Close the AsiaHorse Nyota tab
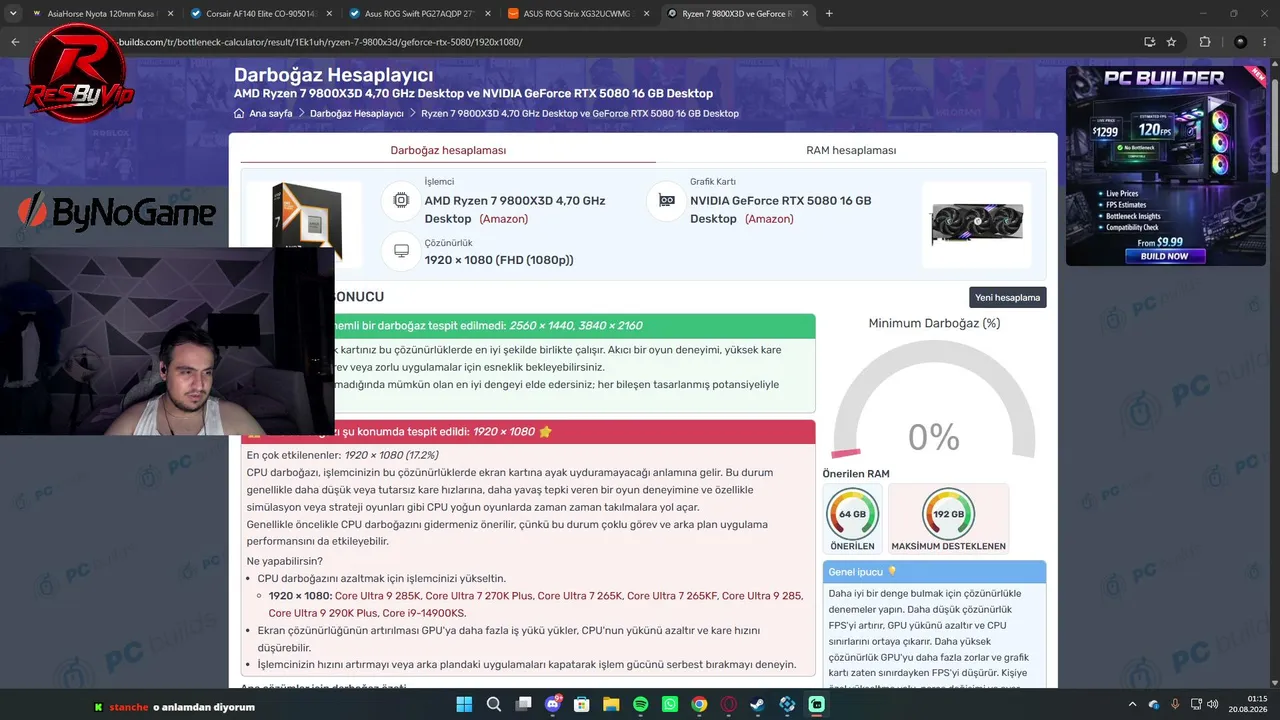The width and height of the screenshot is (1280, 720). (x=171, y=14)
